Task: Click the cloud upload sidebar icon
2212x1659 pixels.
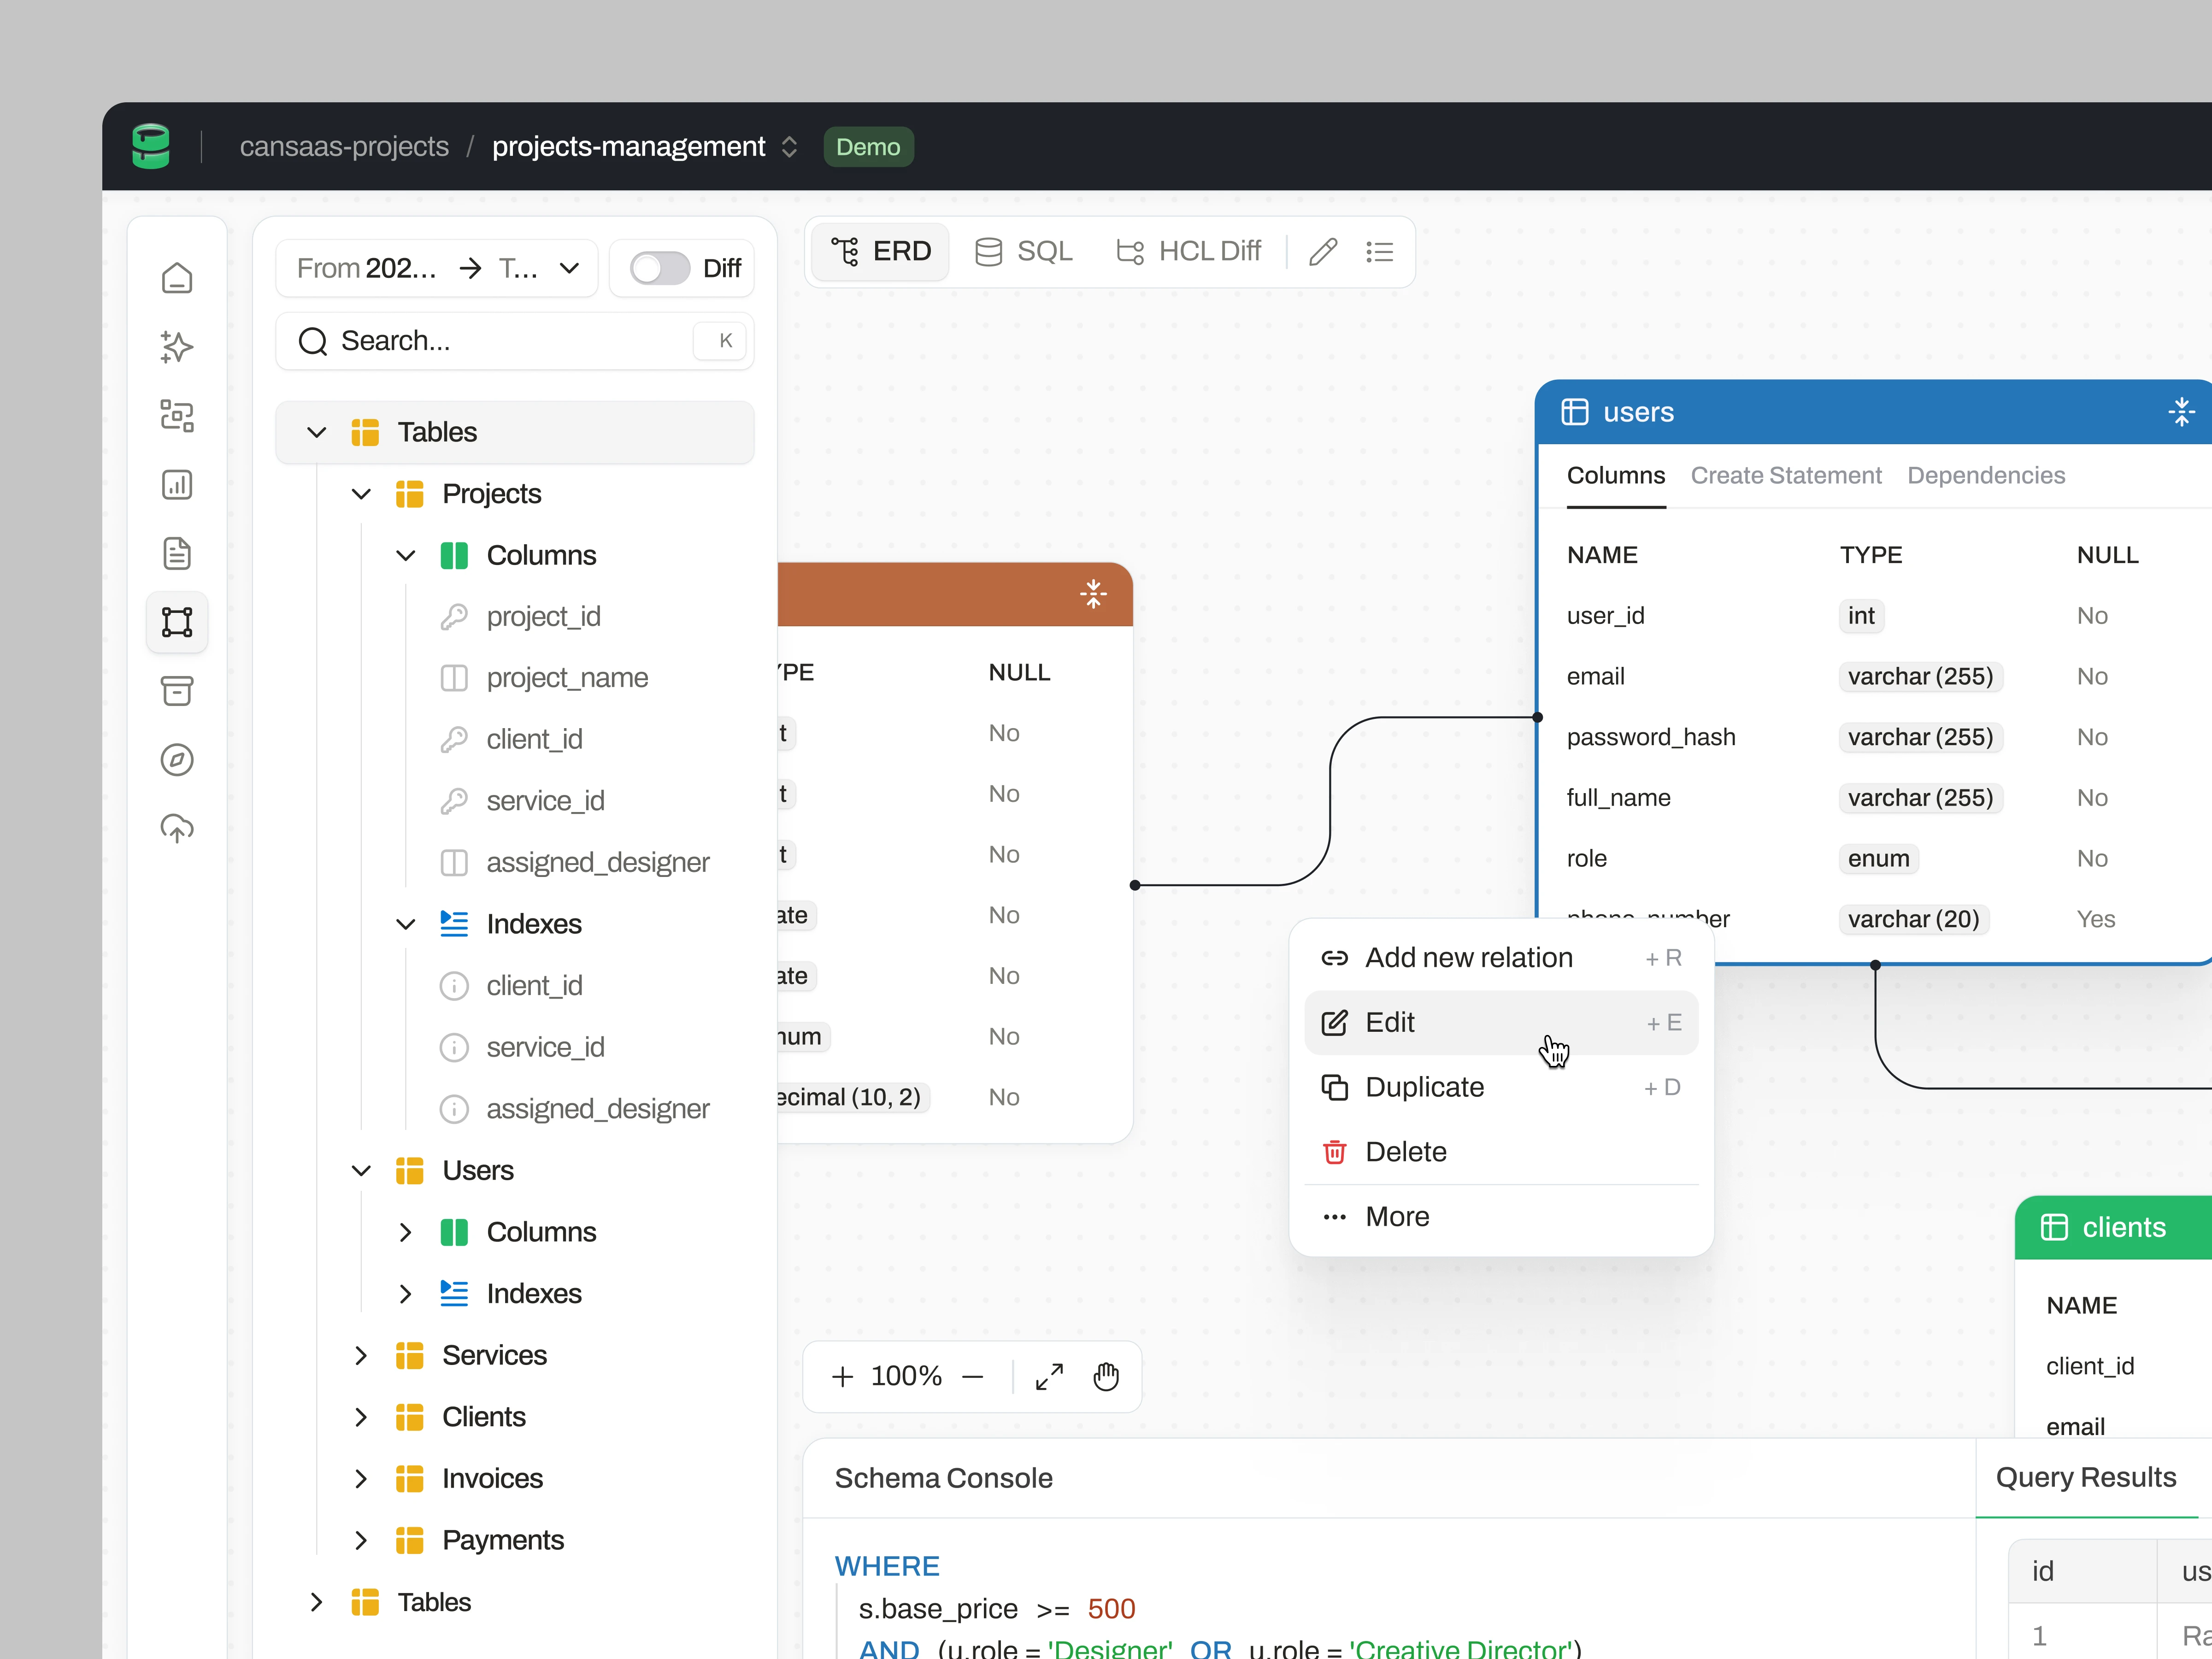Action: pyautogui.click(x=177, y=828)
